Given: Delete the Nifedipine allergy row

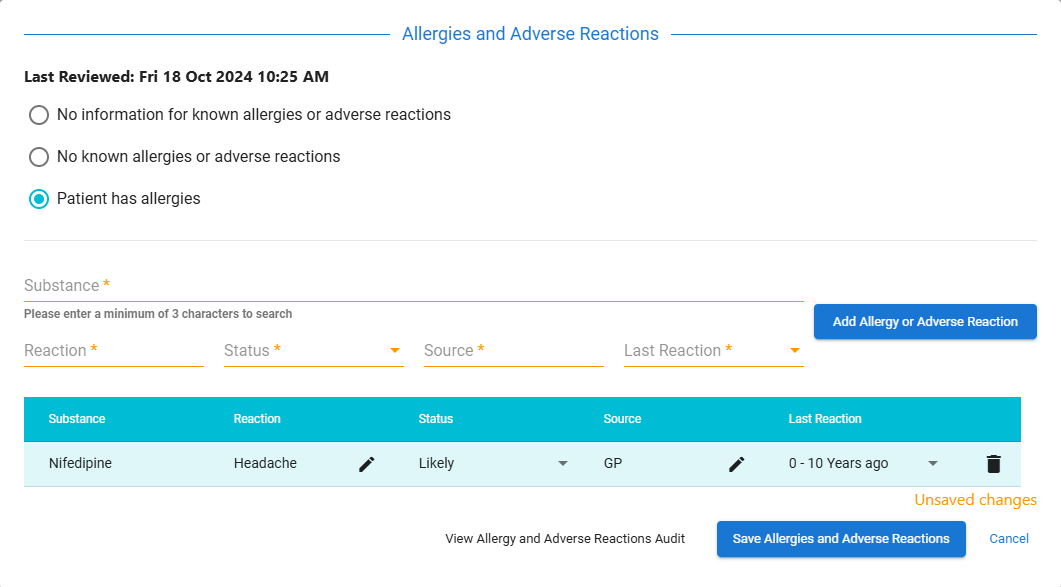Looking at the screenshot, I should (x=993, y=464).
